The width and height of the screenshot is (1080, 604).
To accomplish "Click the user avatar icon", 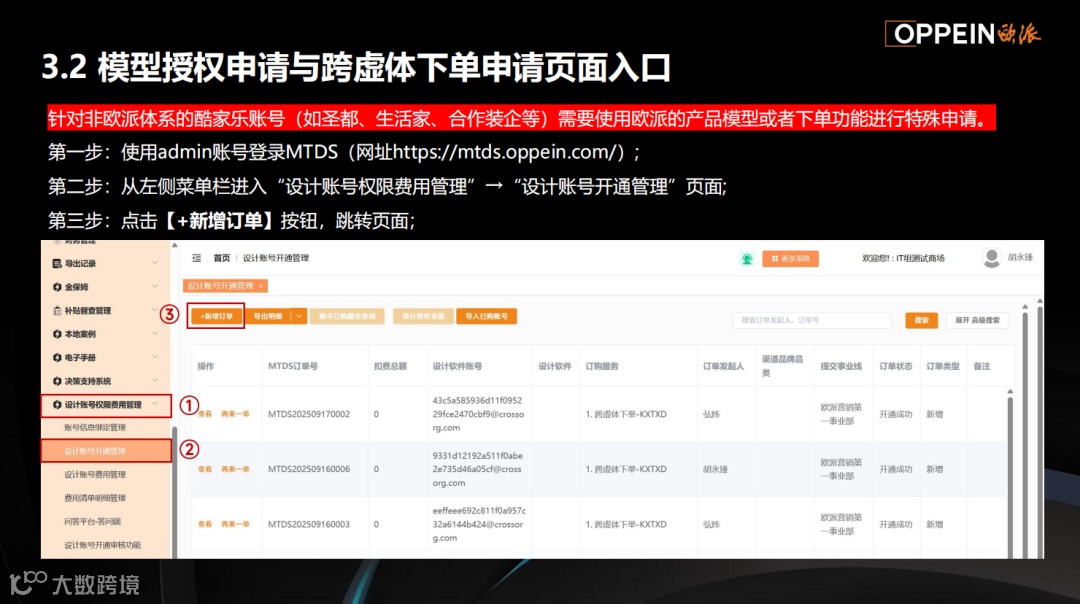I will coord(991,258).
